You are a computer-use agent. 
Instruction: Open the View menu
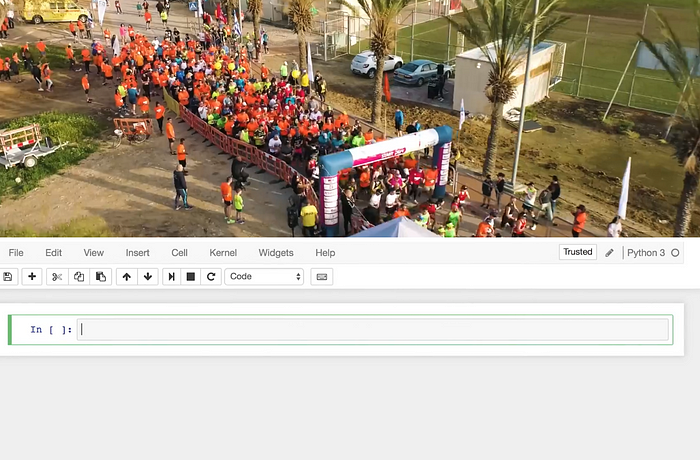(94, 253)
